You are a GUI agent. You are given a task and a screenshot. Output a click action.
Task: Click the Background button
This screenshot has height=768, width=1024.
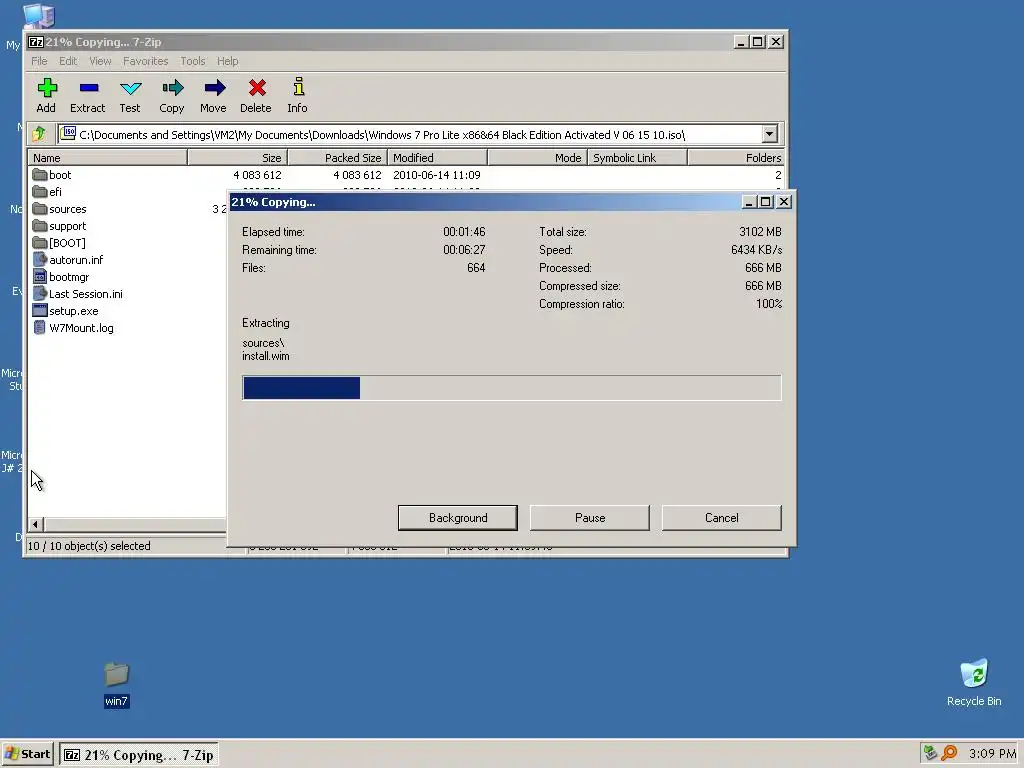(458, 517)
